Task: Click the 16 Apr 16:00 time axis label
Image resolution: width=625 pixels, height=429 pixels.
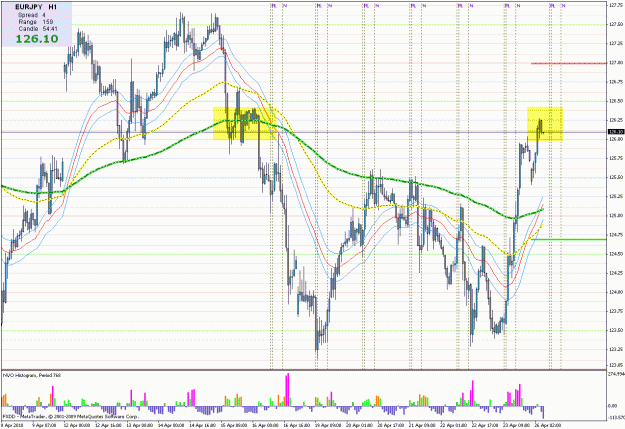Action: click(x=298, y=425)
